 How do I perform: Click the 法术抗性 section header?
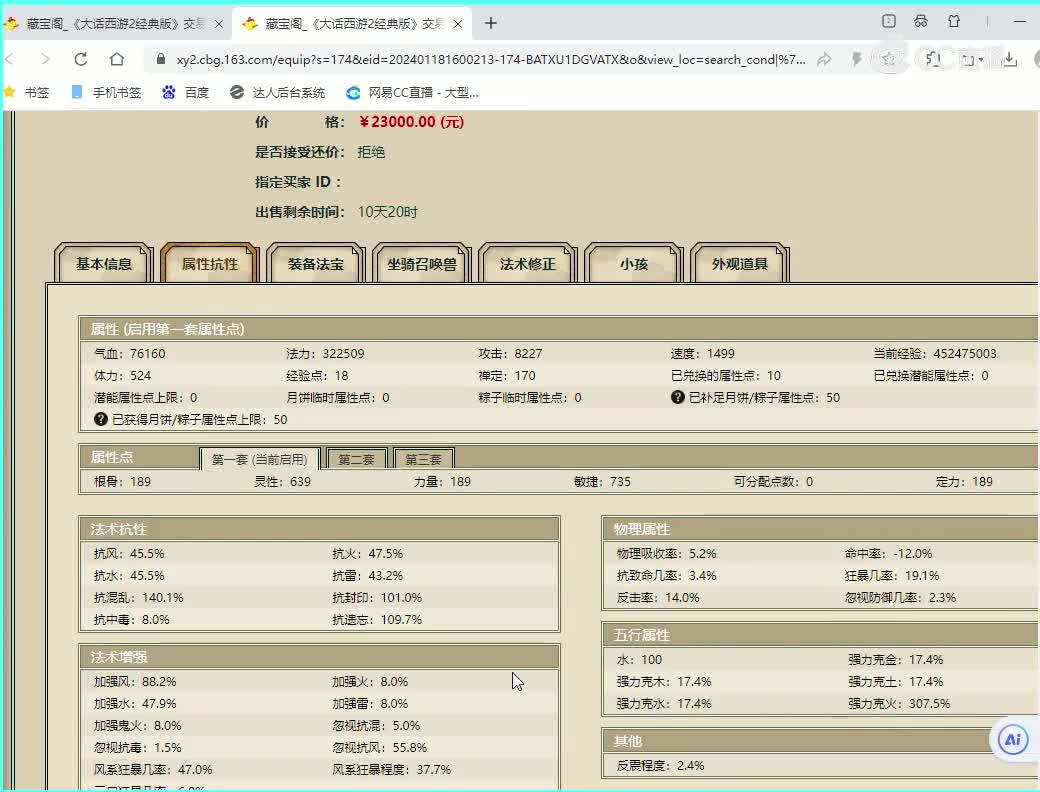click(319, 529)
